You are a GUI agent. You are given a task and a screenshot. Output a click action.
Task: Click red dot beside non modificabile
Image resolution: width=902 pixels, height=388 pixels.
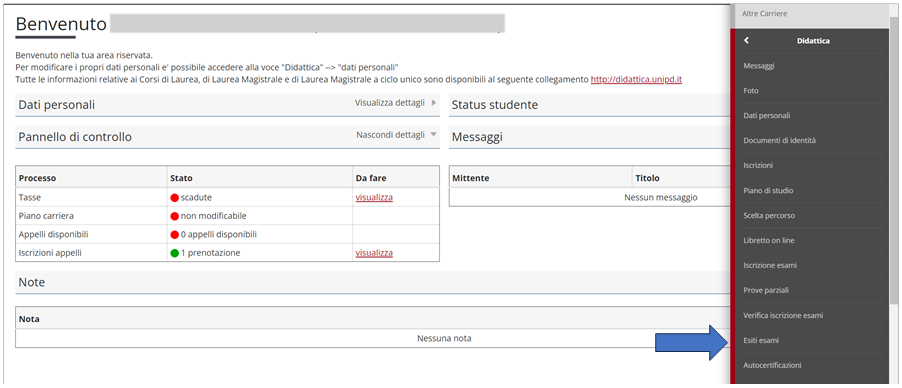[x=175, y=216]
